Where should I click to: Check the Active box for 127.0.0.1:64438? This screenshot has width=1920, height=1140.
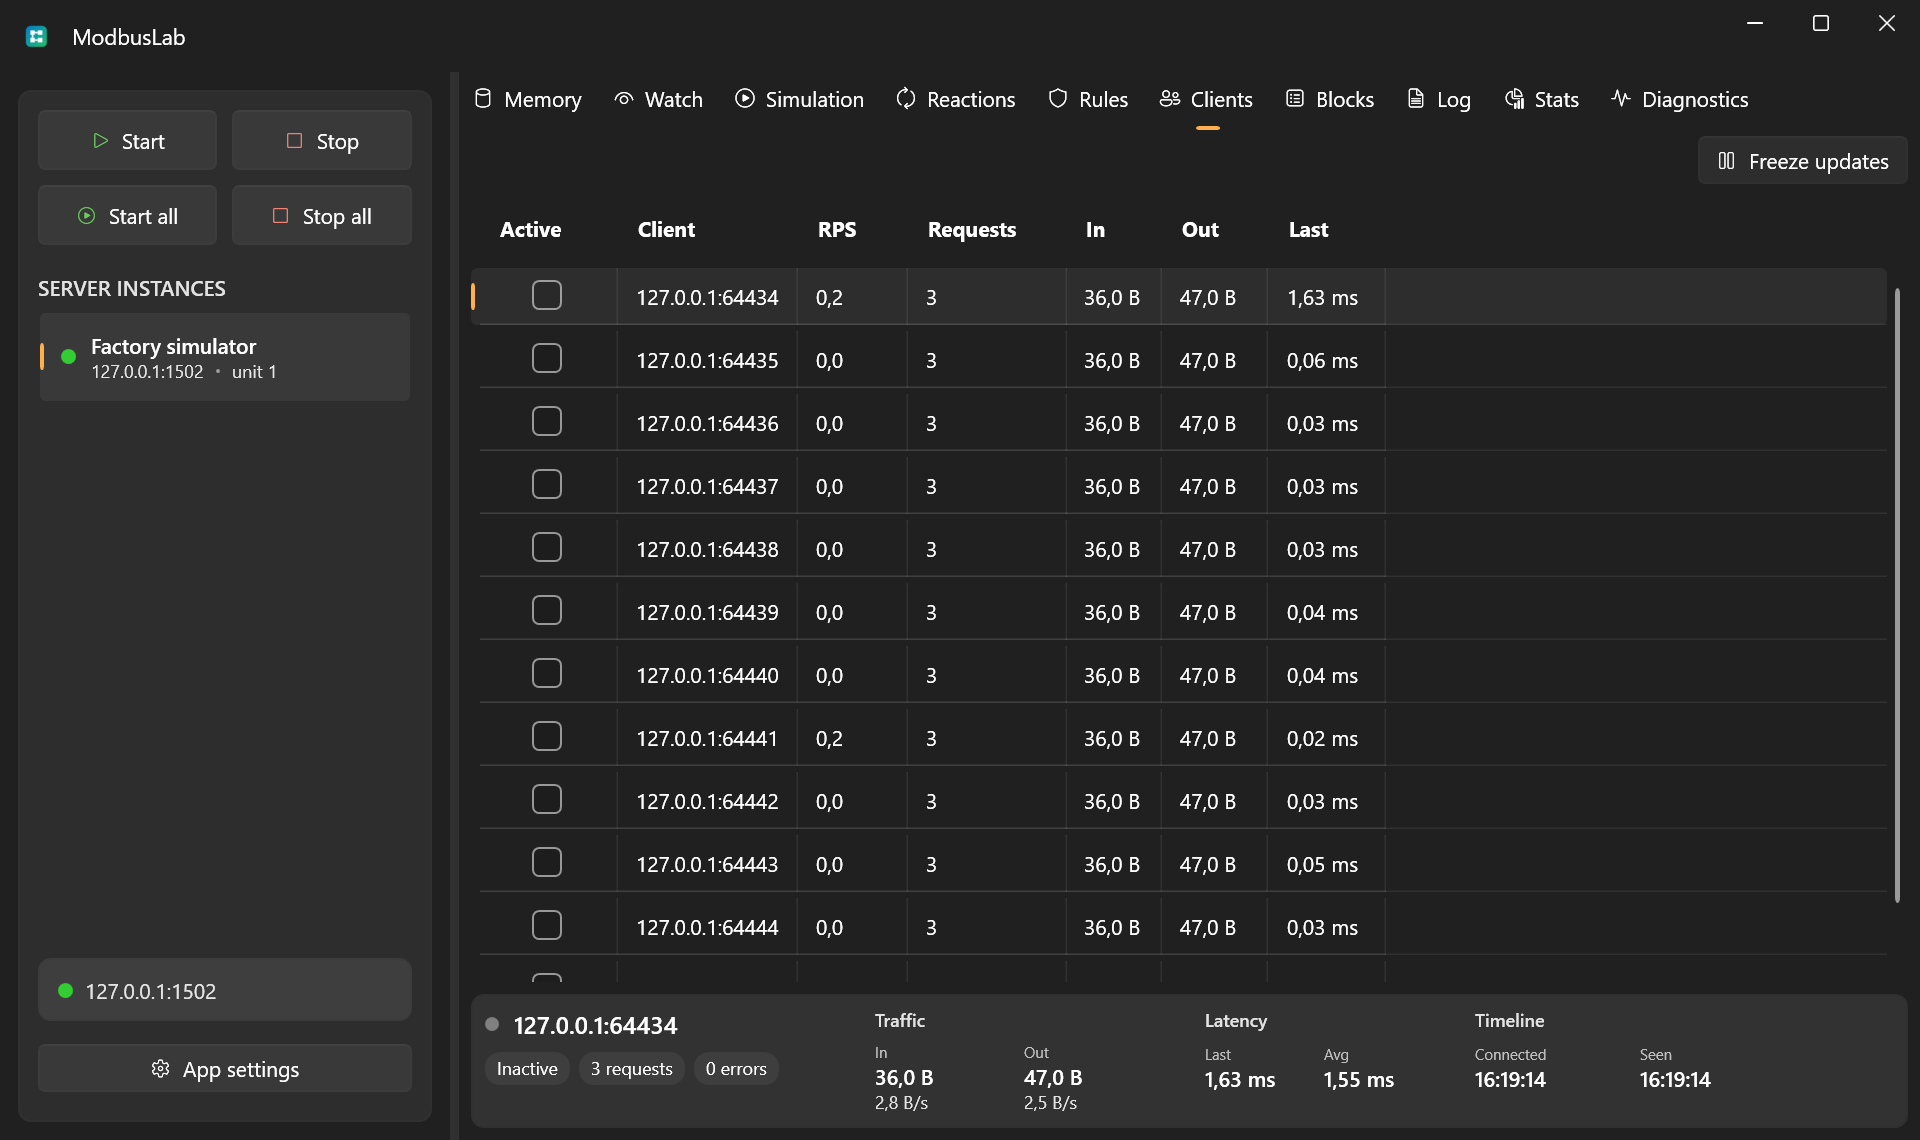[x=547, y=547]
